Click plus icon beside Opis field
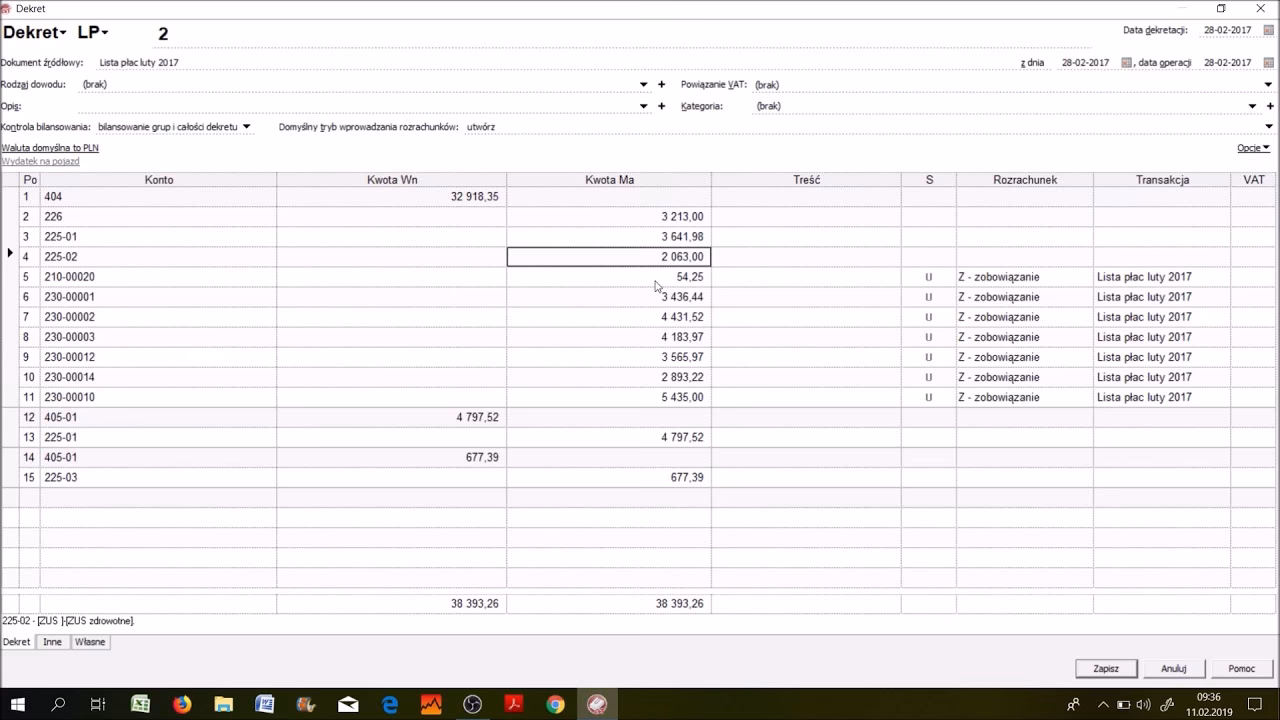1280x720 pixels. tap(661, 106)
